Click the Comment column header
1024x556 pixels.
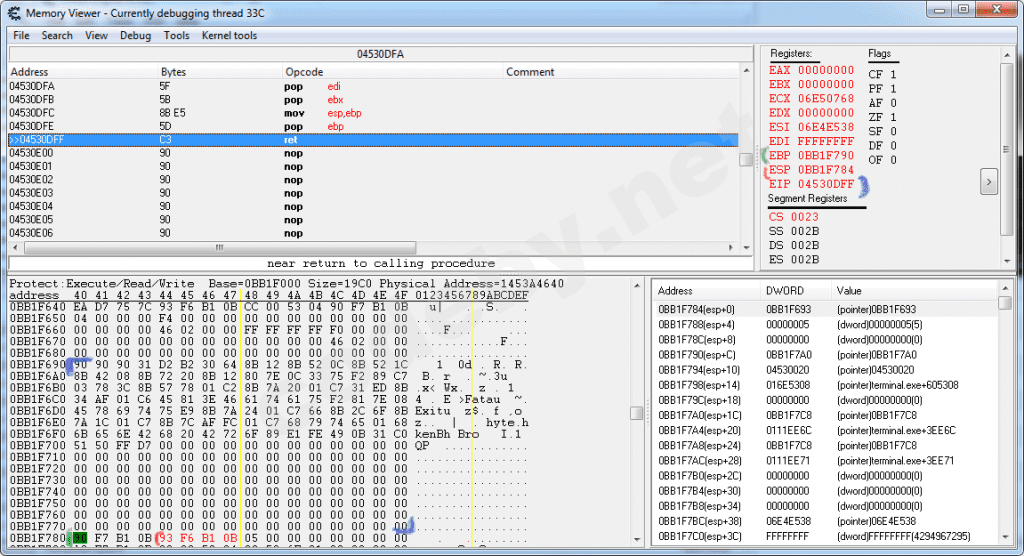[621, 72]
